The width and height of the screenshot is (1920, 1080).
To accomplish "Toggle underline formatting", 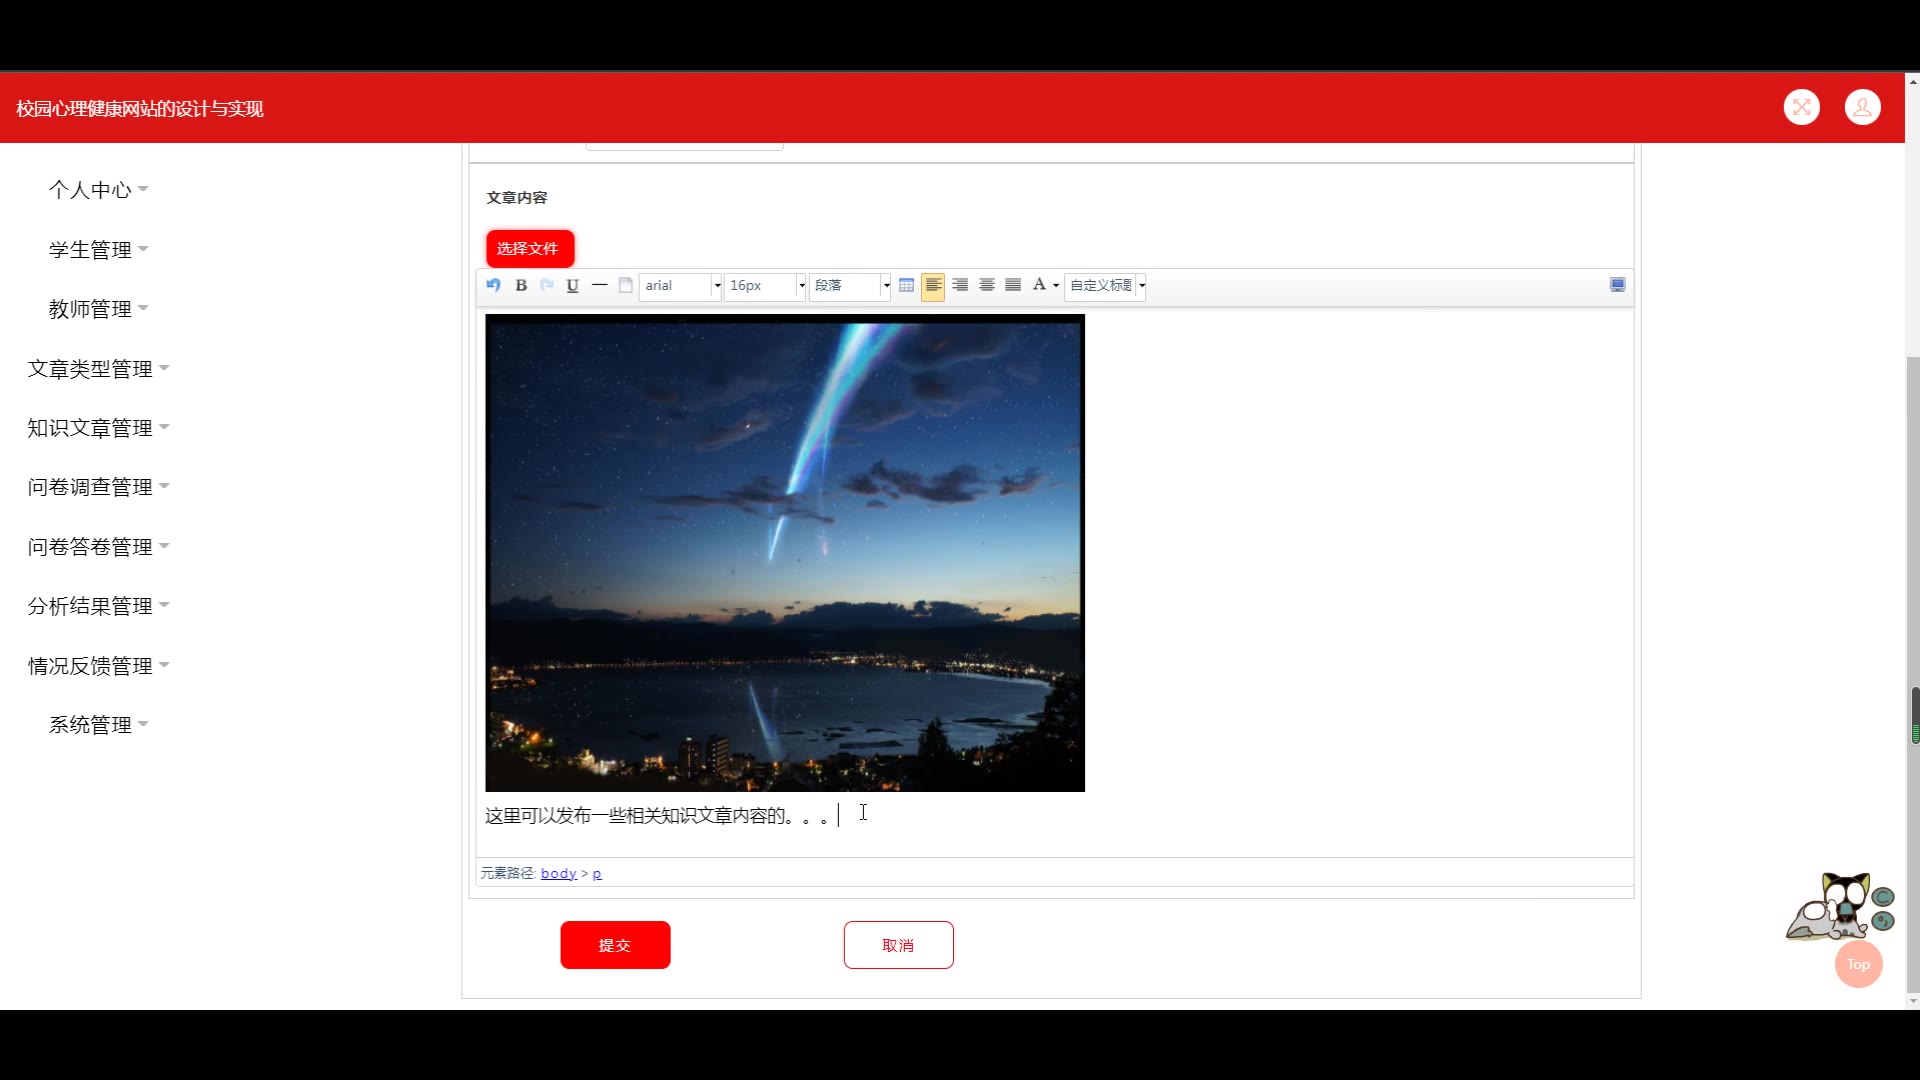I will (x=573, y=285).
